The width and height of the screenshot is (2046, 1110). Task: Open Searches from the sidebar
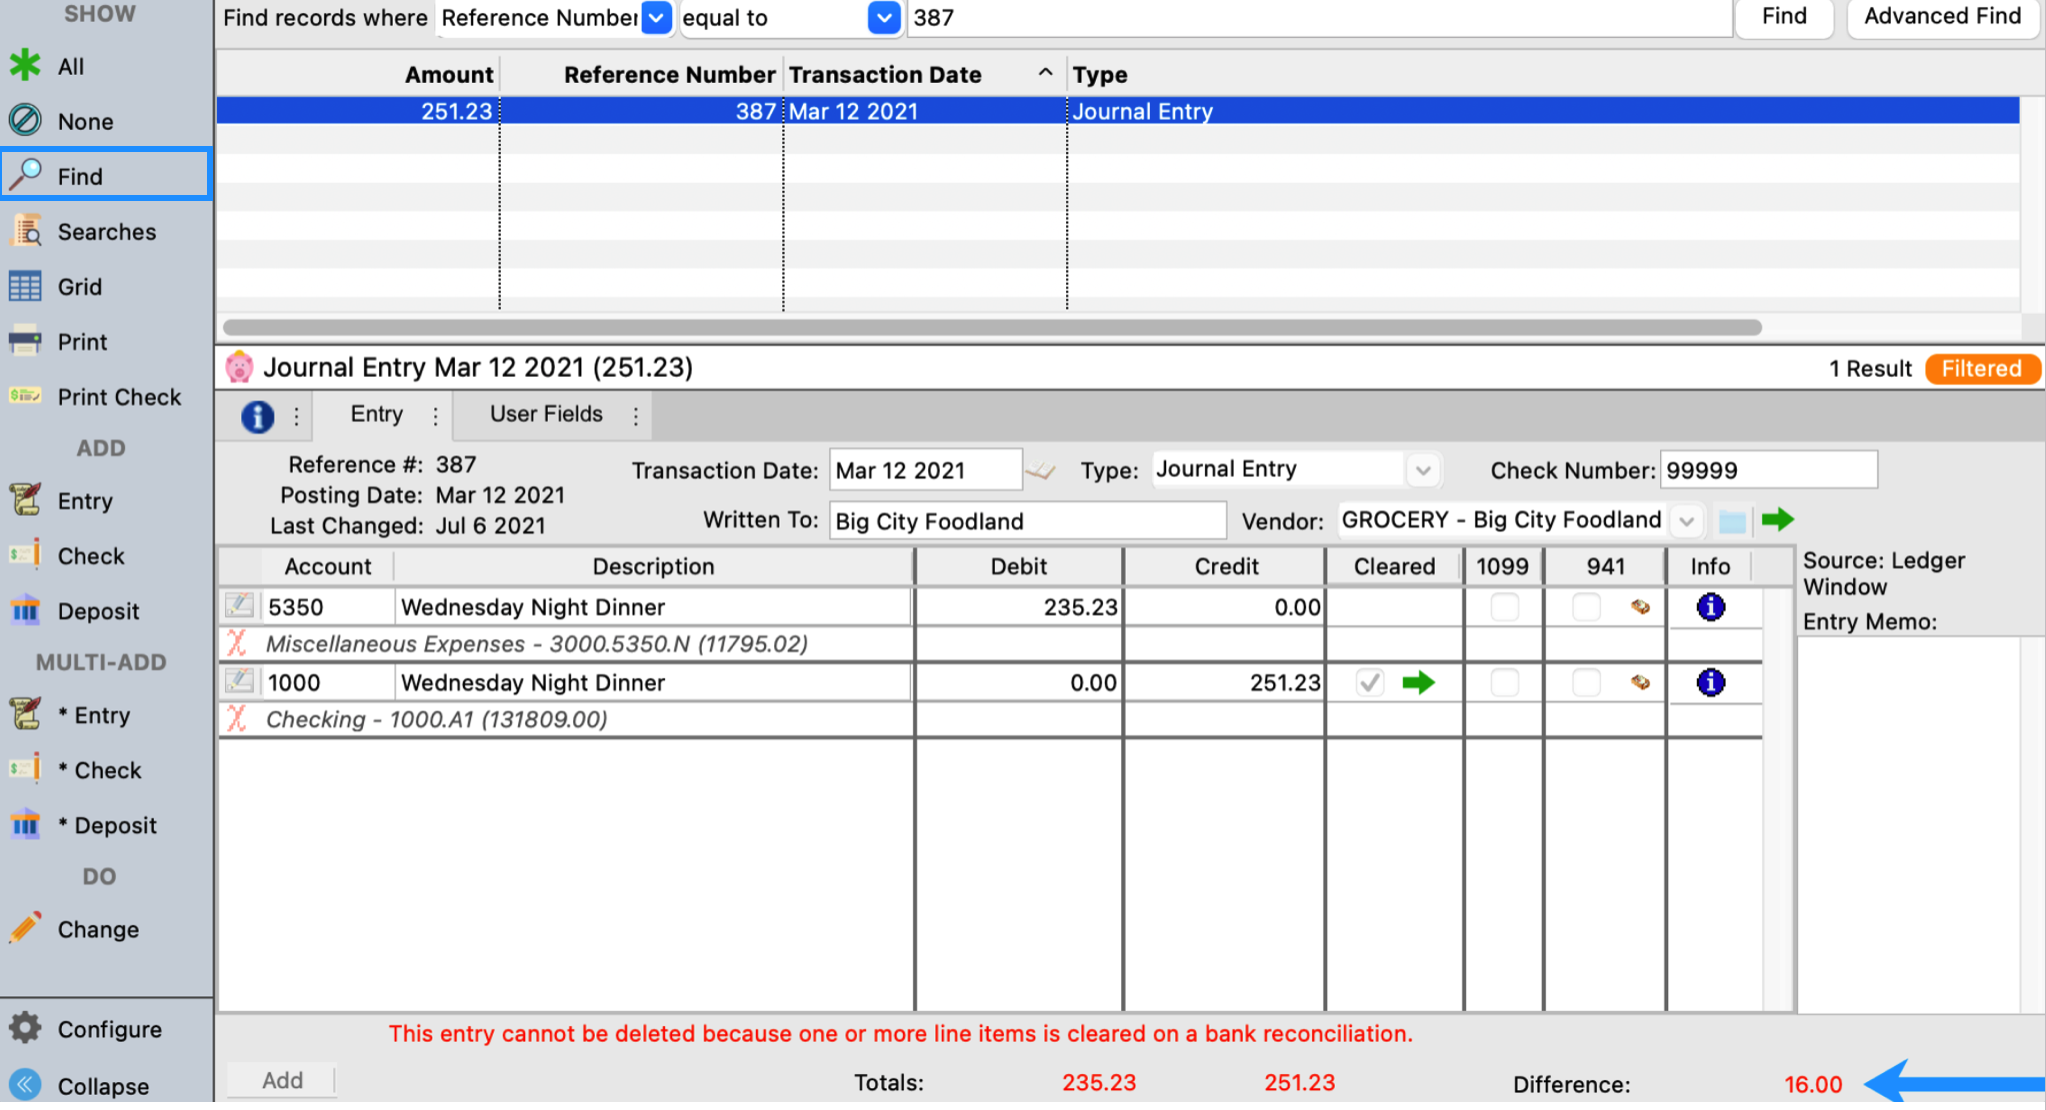click(106, 232)
